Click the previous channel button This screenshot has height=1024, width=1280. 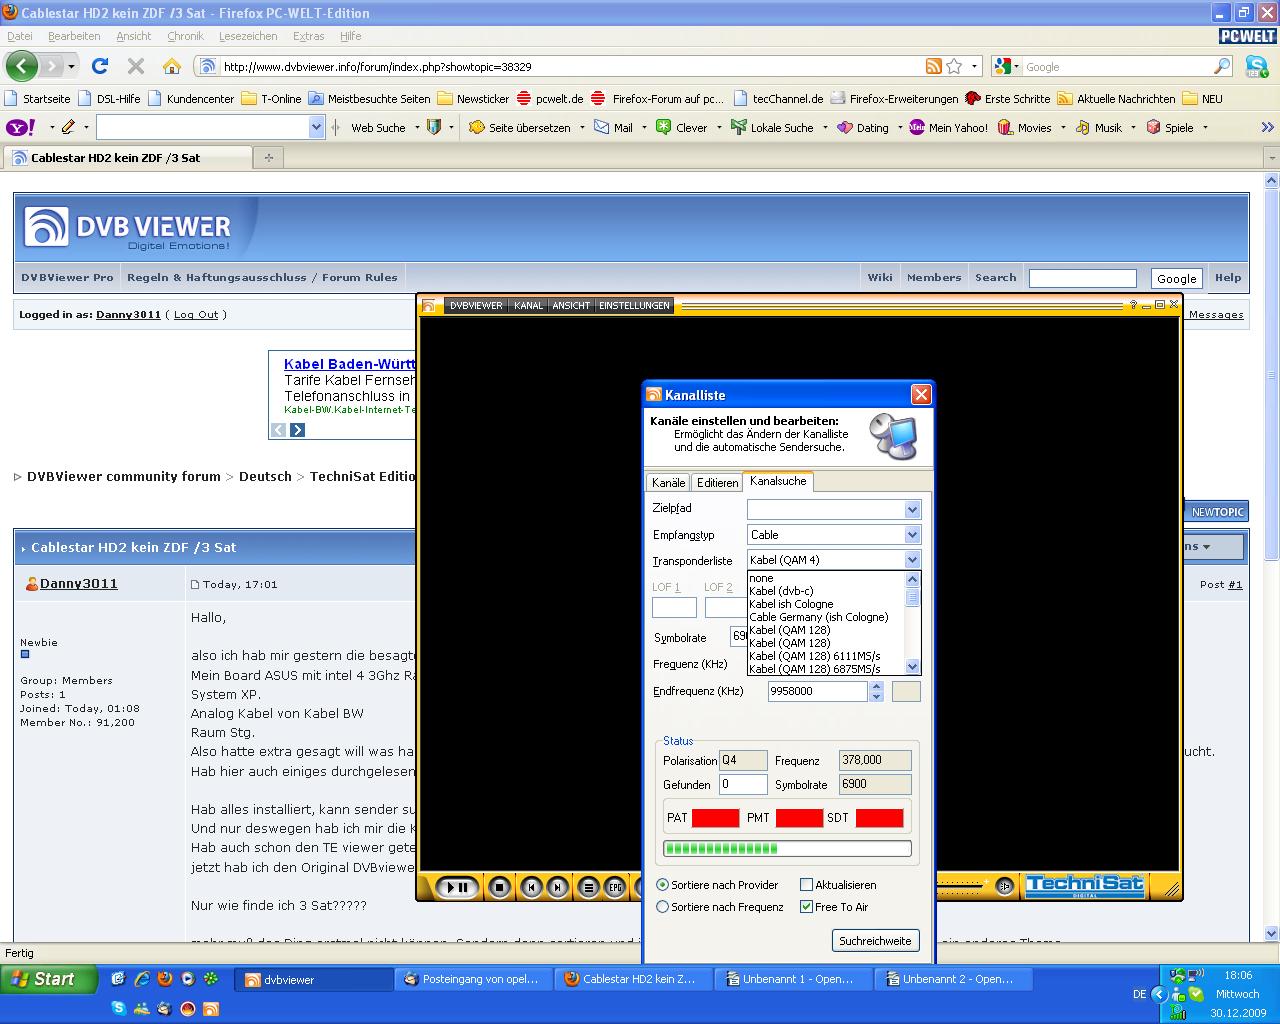click(x=533, y=887)
